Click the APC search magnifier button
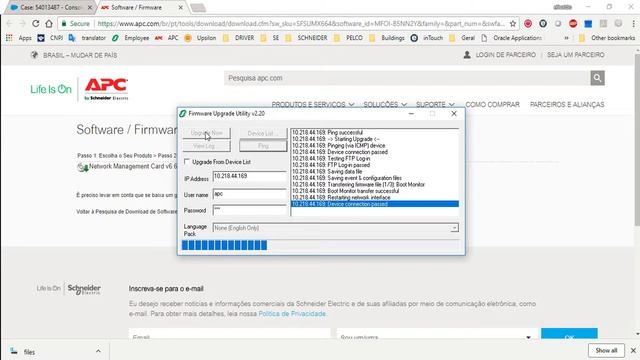The width and height of the screenshot is (640, 360). (x=597, y=78)
